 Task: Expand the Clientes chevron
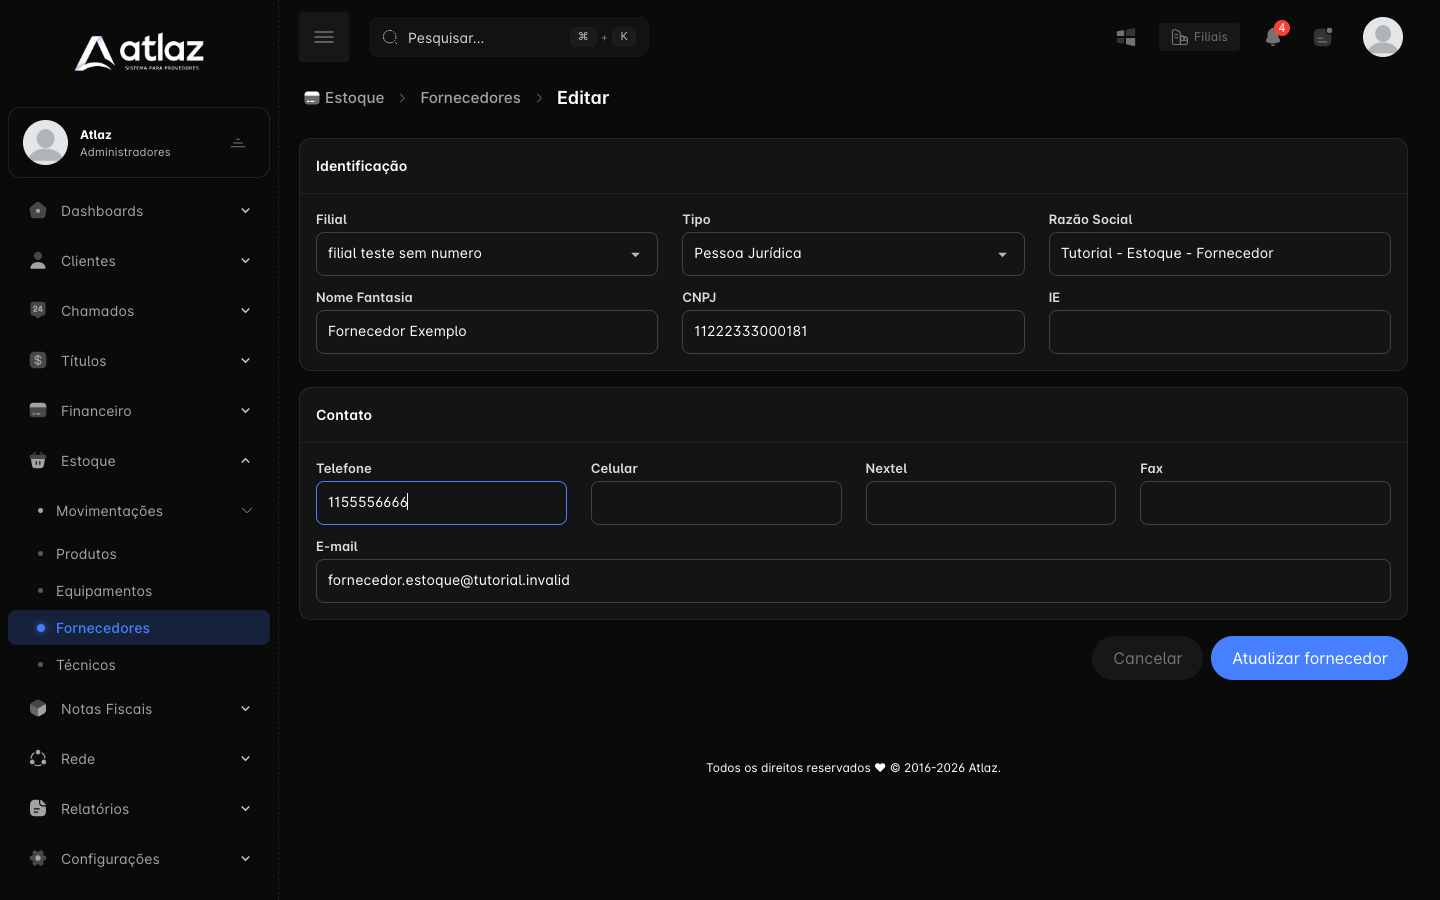tap(245, 261)
